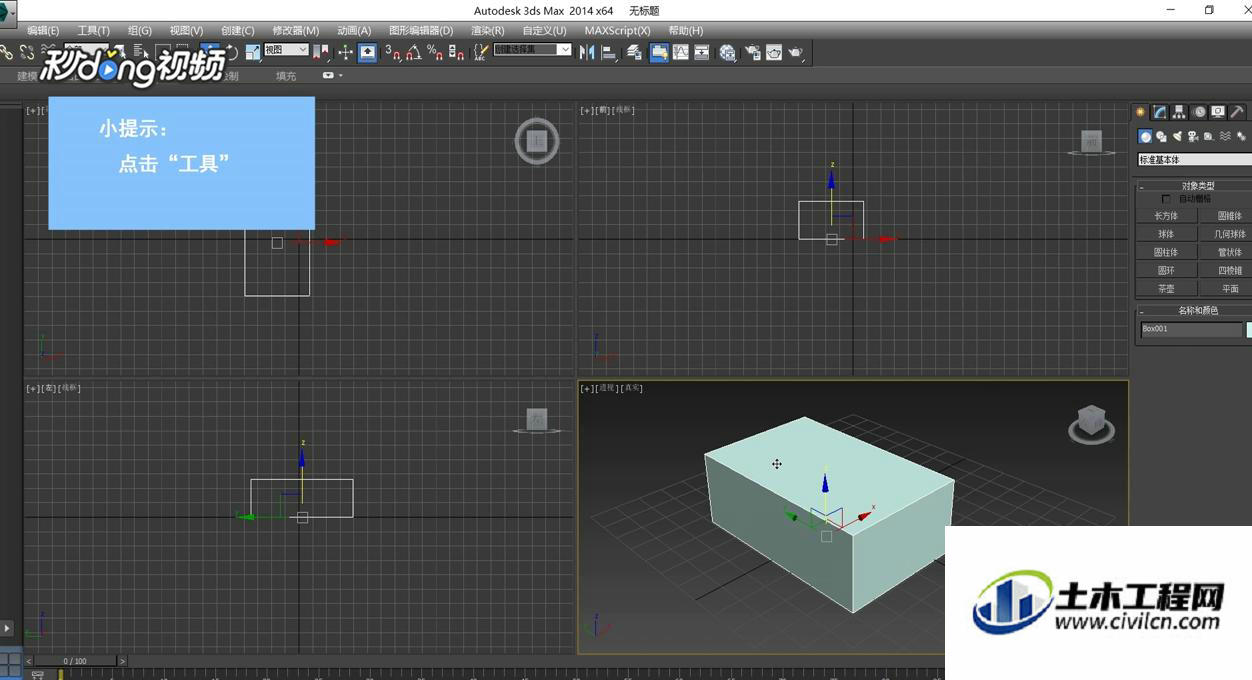Switch to the Create panel tab
This screenshot has width=1252, height=680.
tap(1141, 112)
